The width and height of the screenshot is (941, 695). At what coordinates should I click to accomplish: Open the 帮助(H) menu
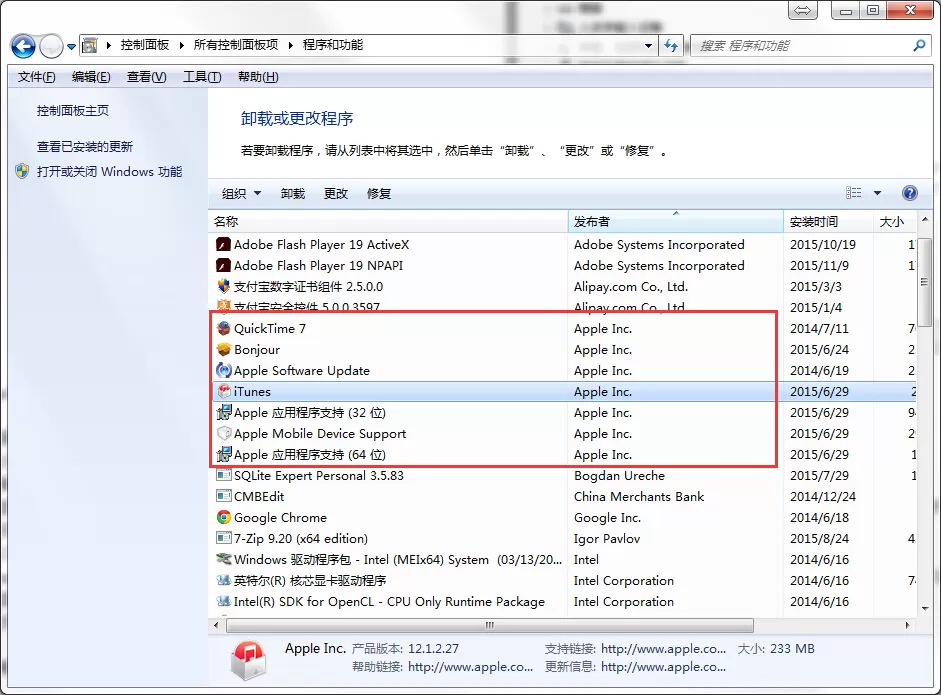coord(258,77)
